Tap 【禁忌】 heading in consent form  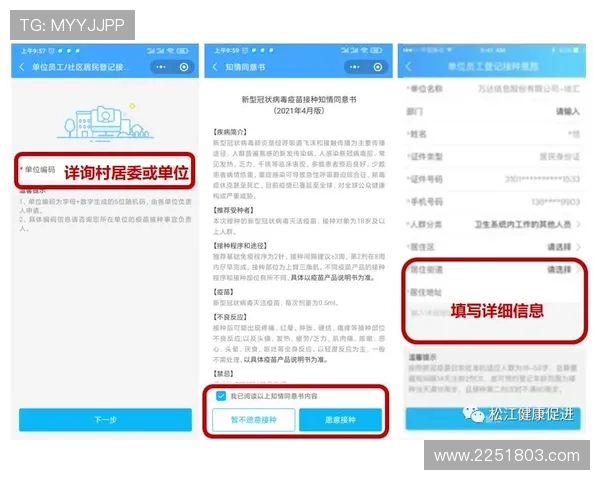[x=223, y=374]
